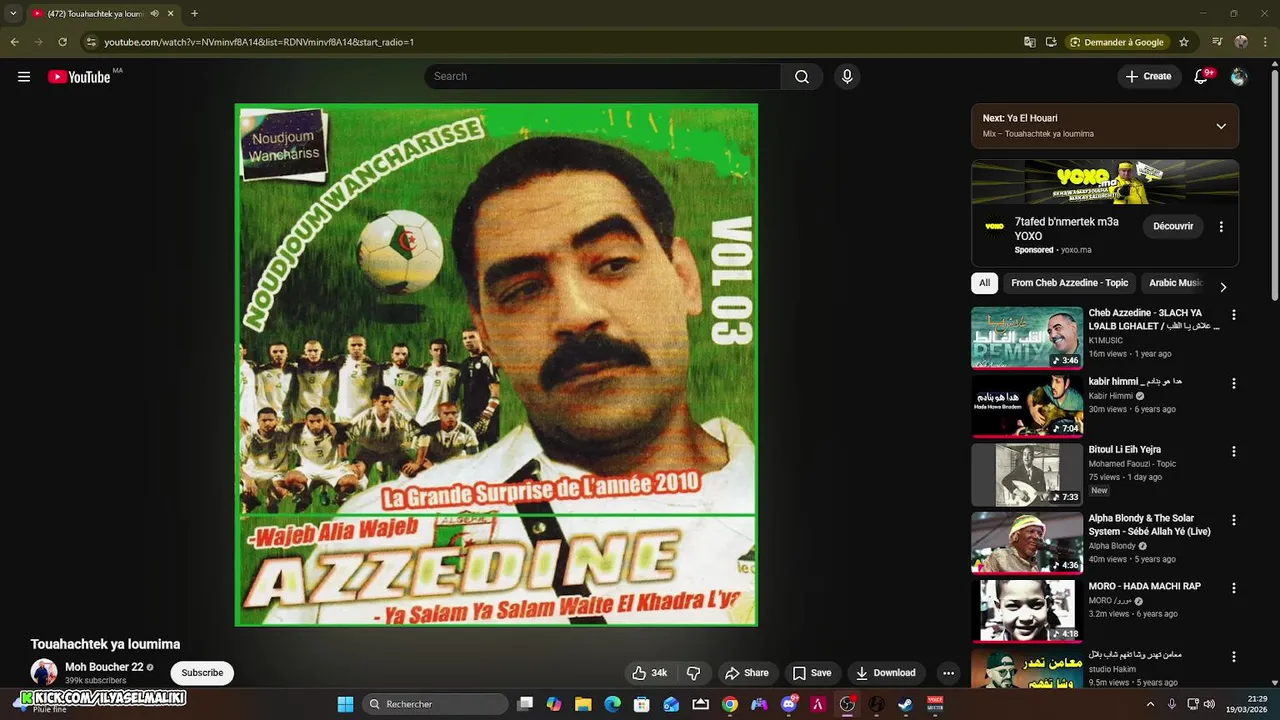1280x720 pixels.
Task: Open the kabir himmi video thumbnail
Action: (1027, 406)
